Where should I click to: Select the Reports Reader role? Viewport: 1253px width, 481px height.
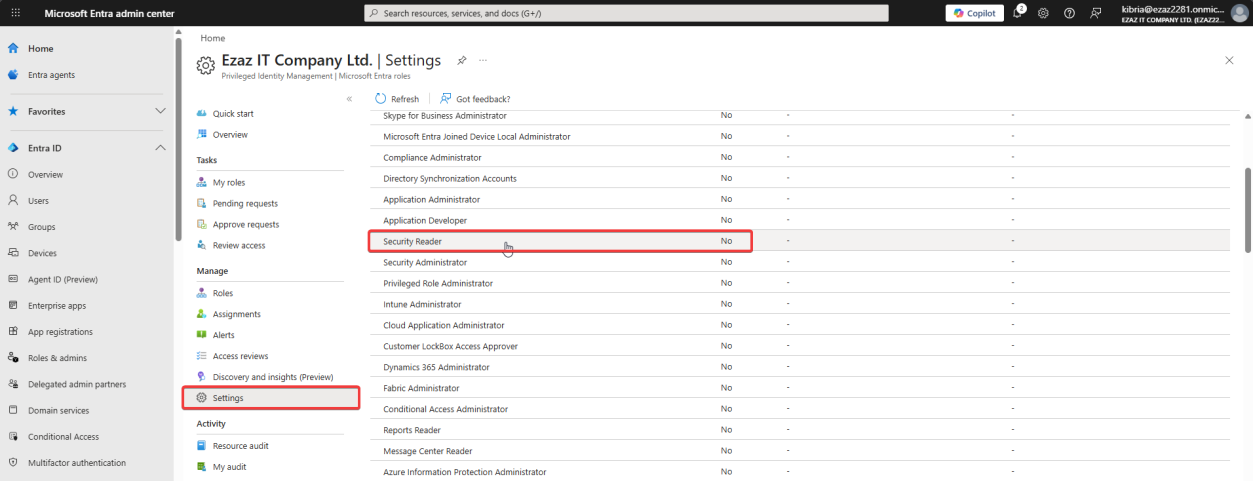[800, 430]
